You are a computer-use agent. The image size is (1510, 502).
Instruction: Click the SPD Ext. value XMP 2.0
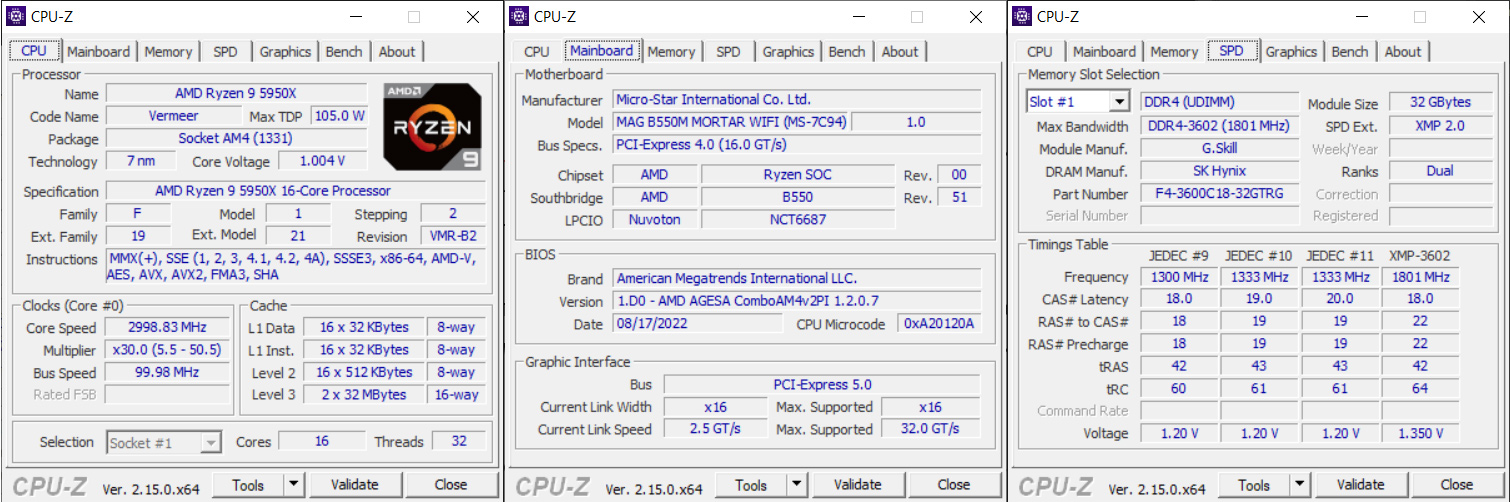1439,126
